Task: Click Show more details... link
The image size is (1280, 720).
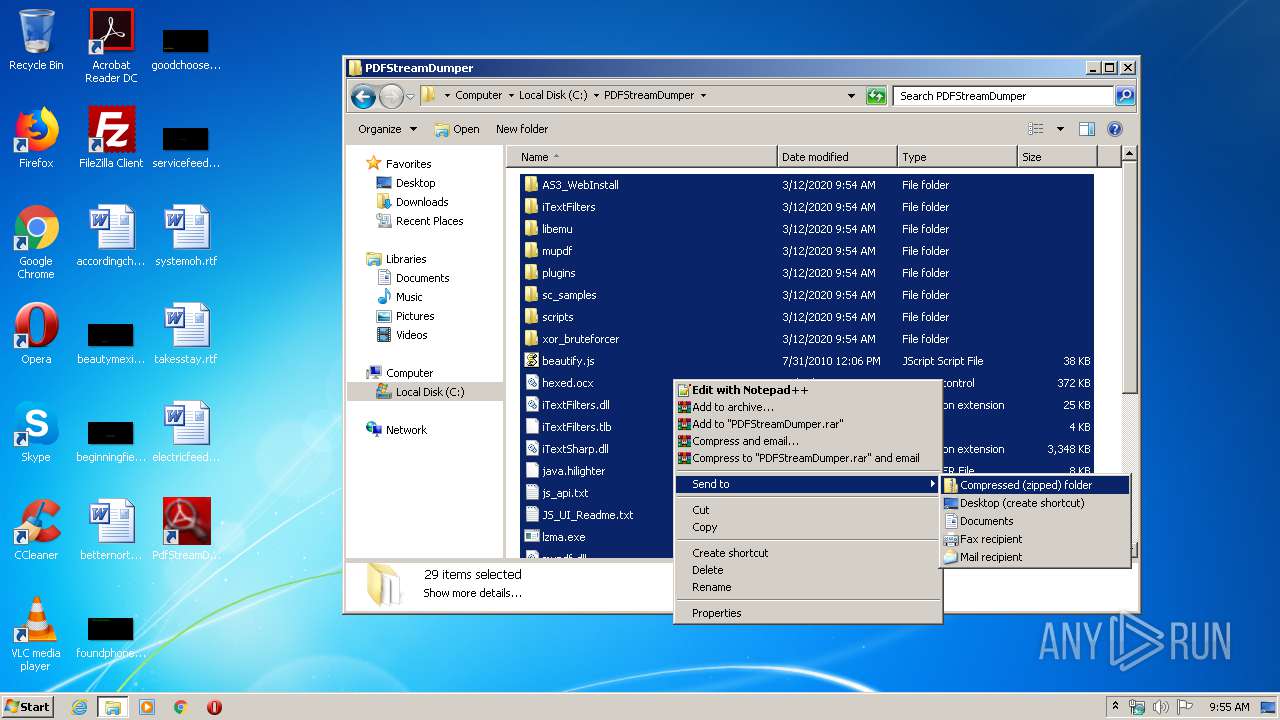Action: (x=472, y=593)
